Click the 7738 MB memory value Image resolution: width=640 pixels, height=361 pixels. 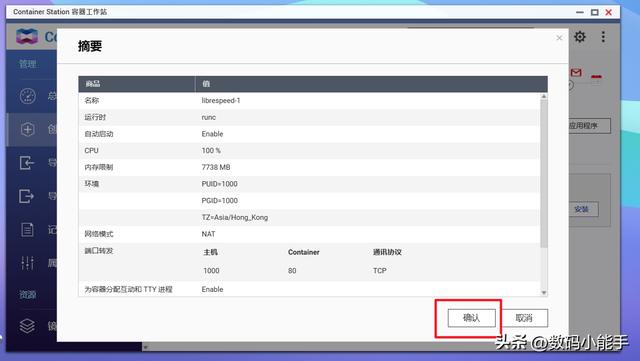pos(216,167)
